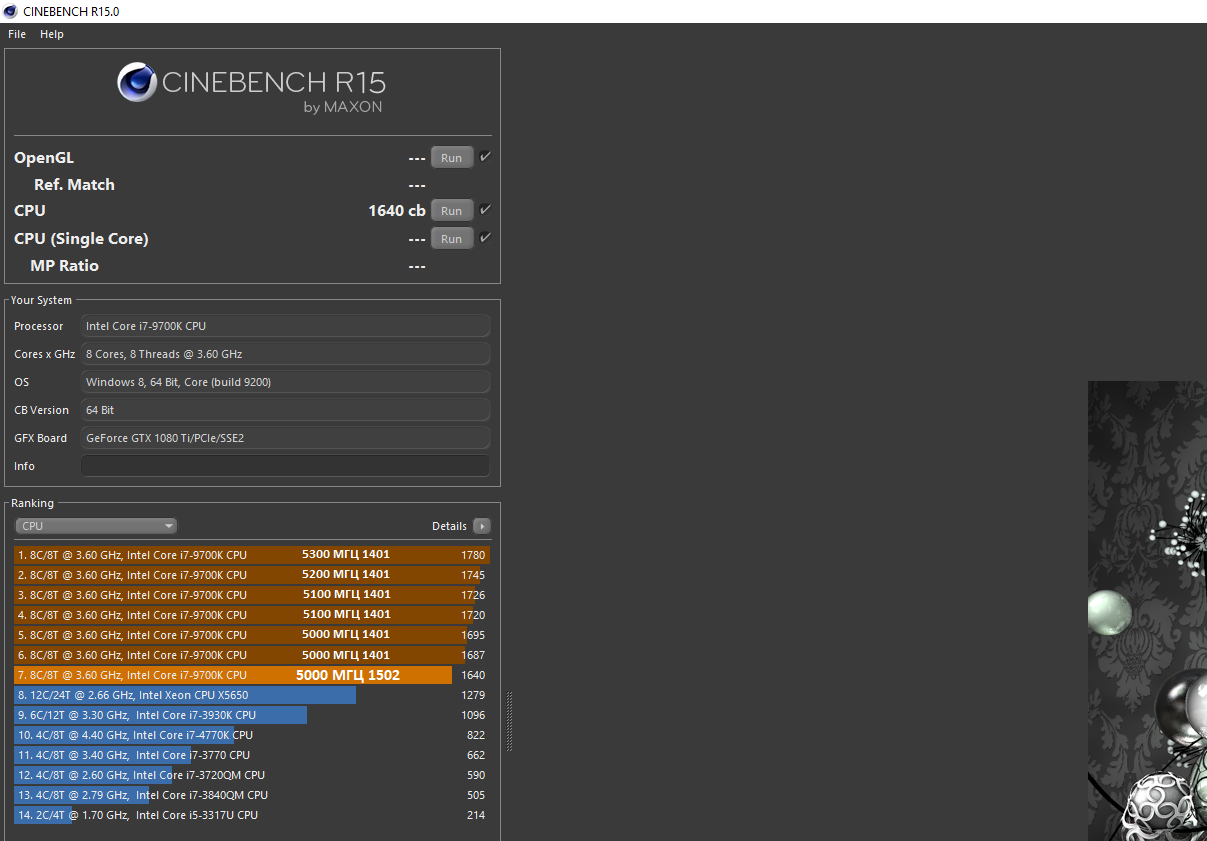Image resolution: width=1207 pixels, height=841 pixels.
Task: Select ranking entry 1 scoring 1780
Action: pyautogui.click(x=252, y=555)
